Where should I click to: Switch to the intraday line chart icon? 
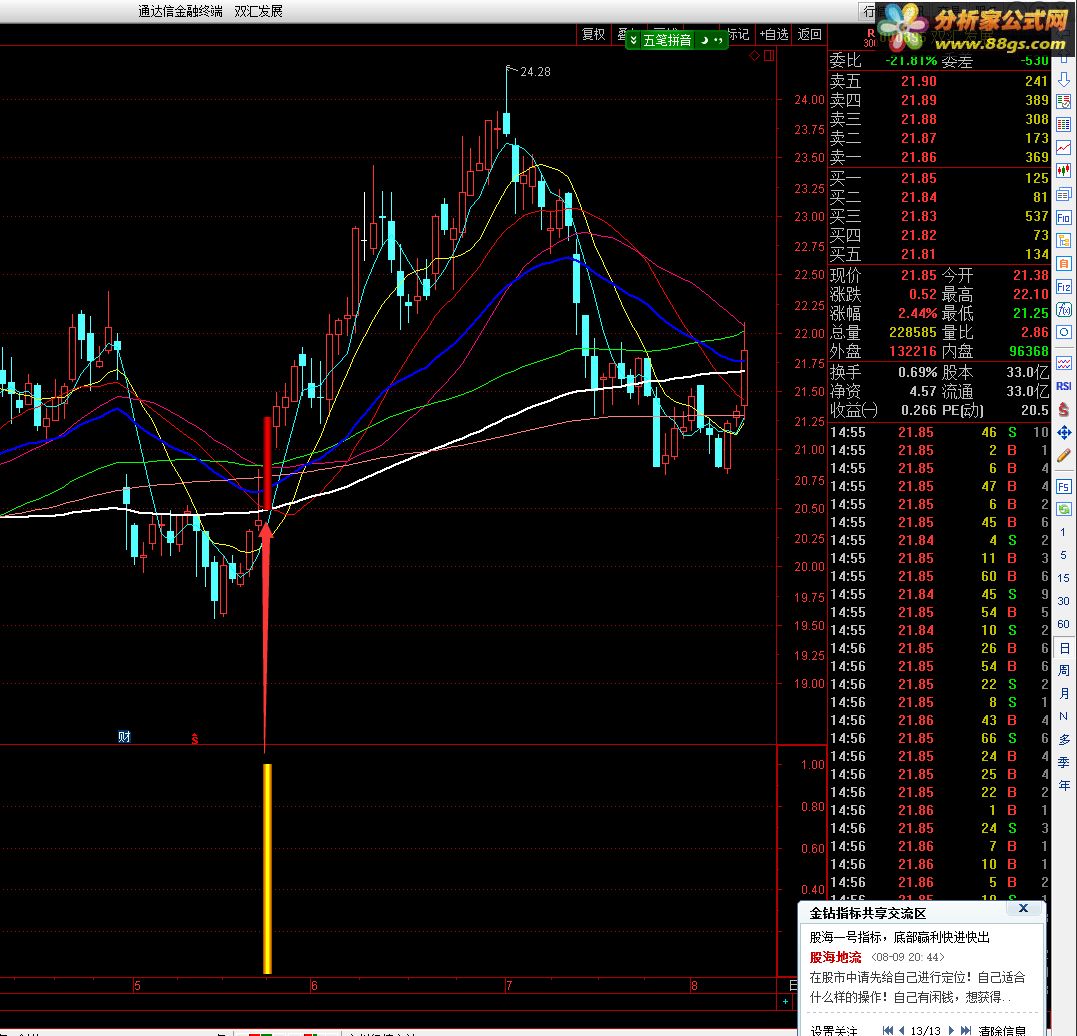(x=1063, y=148)
